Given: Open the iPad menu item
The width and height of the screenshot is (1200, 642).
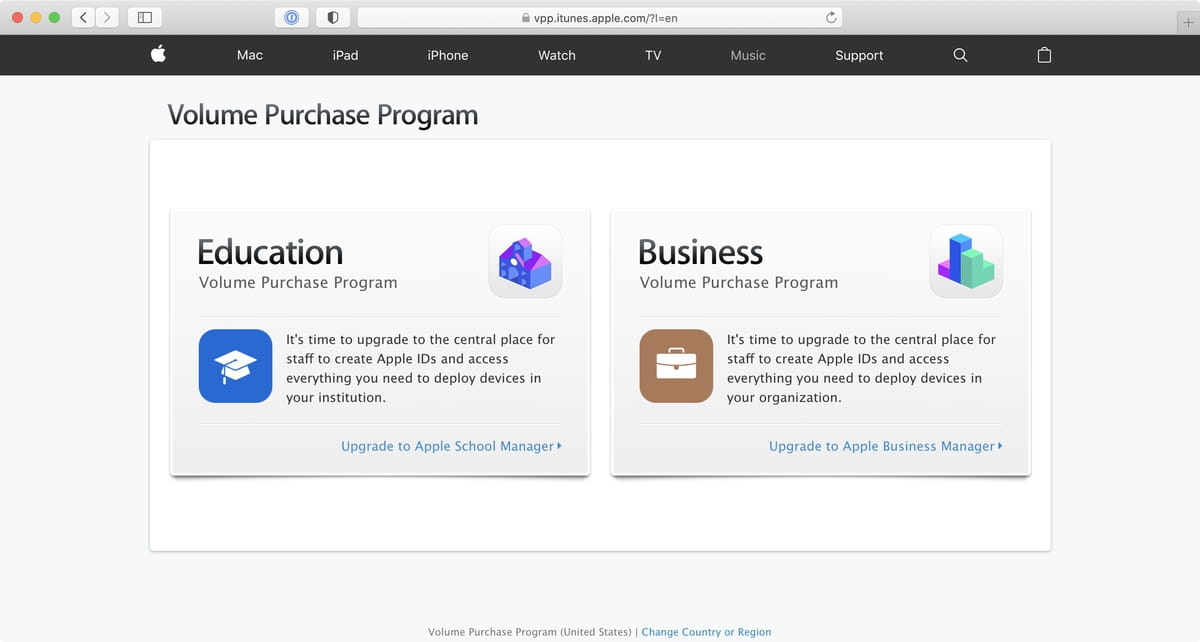Looking at the screenshot, I should (345, 55).
